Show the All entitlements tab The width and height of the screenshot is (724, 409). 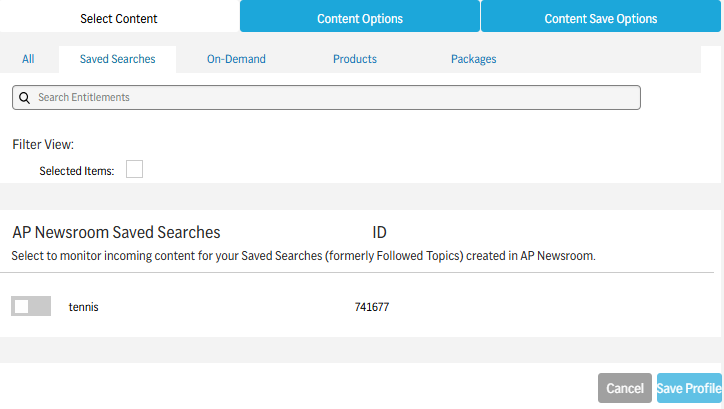coord(28,59)
